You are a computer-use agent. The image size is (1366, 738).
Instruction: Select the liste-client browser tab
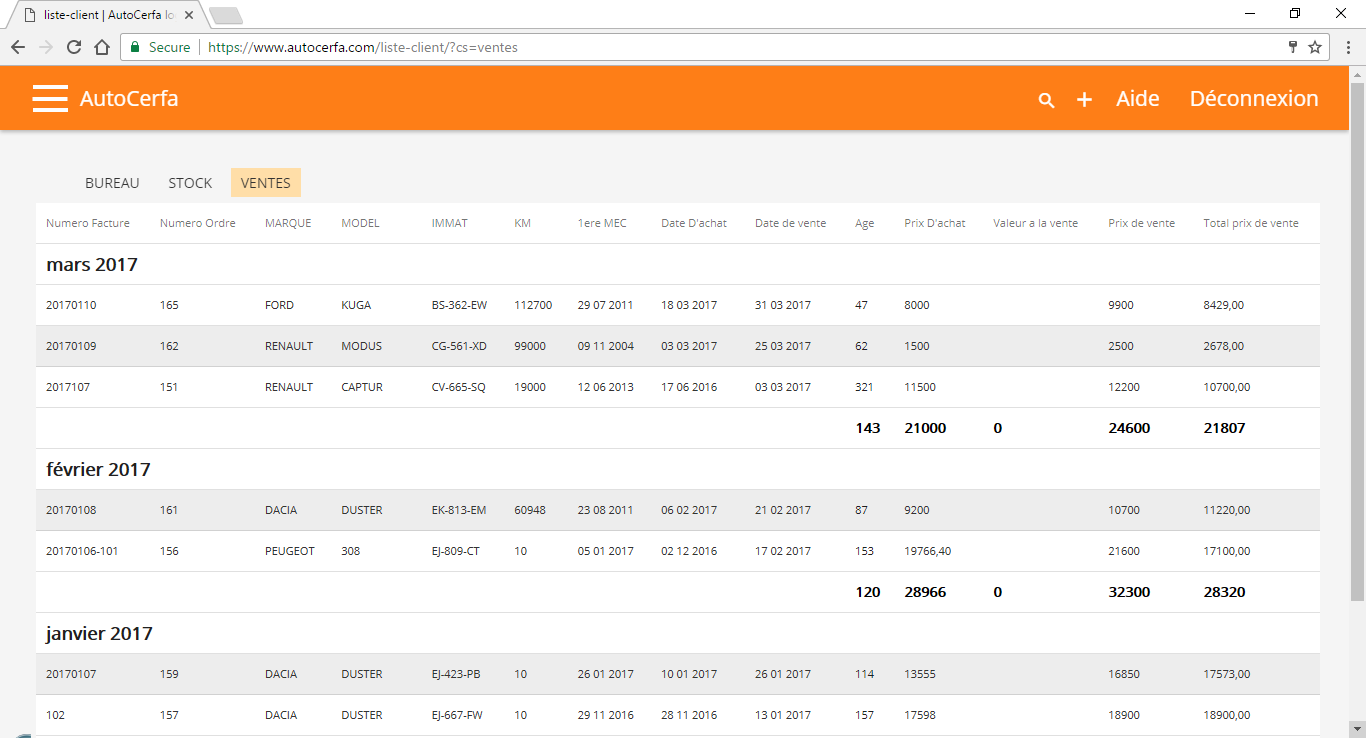point(108,15)
